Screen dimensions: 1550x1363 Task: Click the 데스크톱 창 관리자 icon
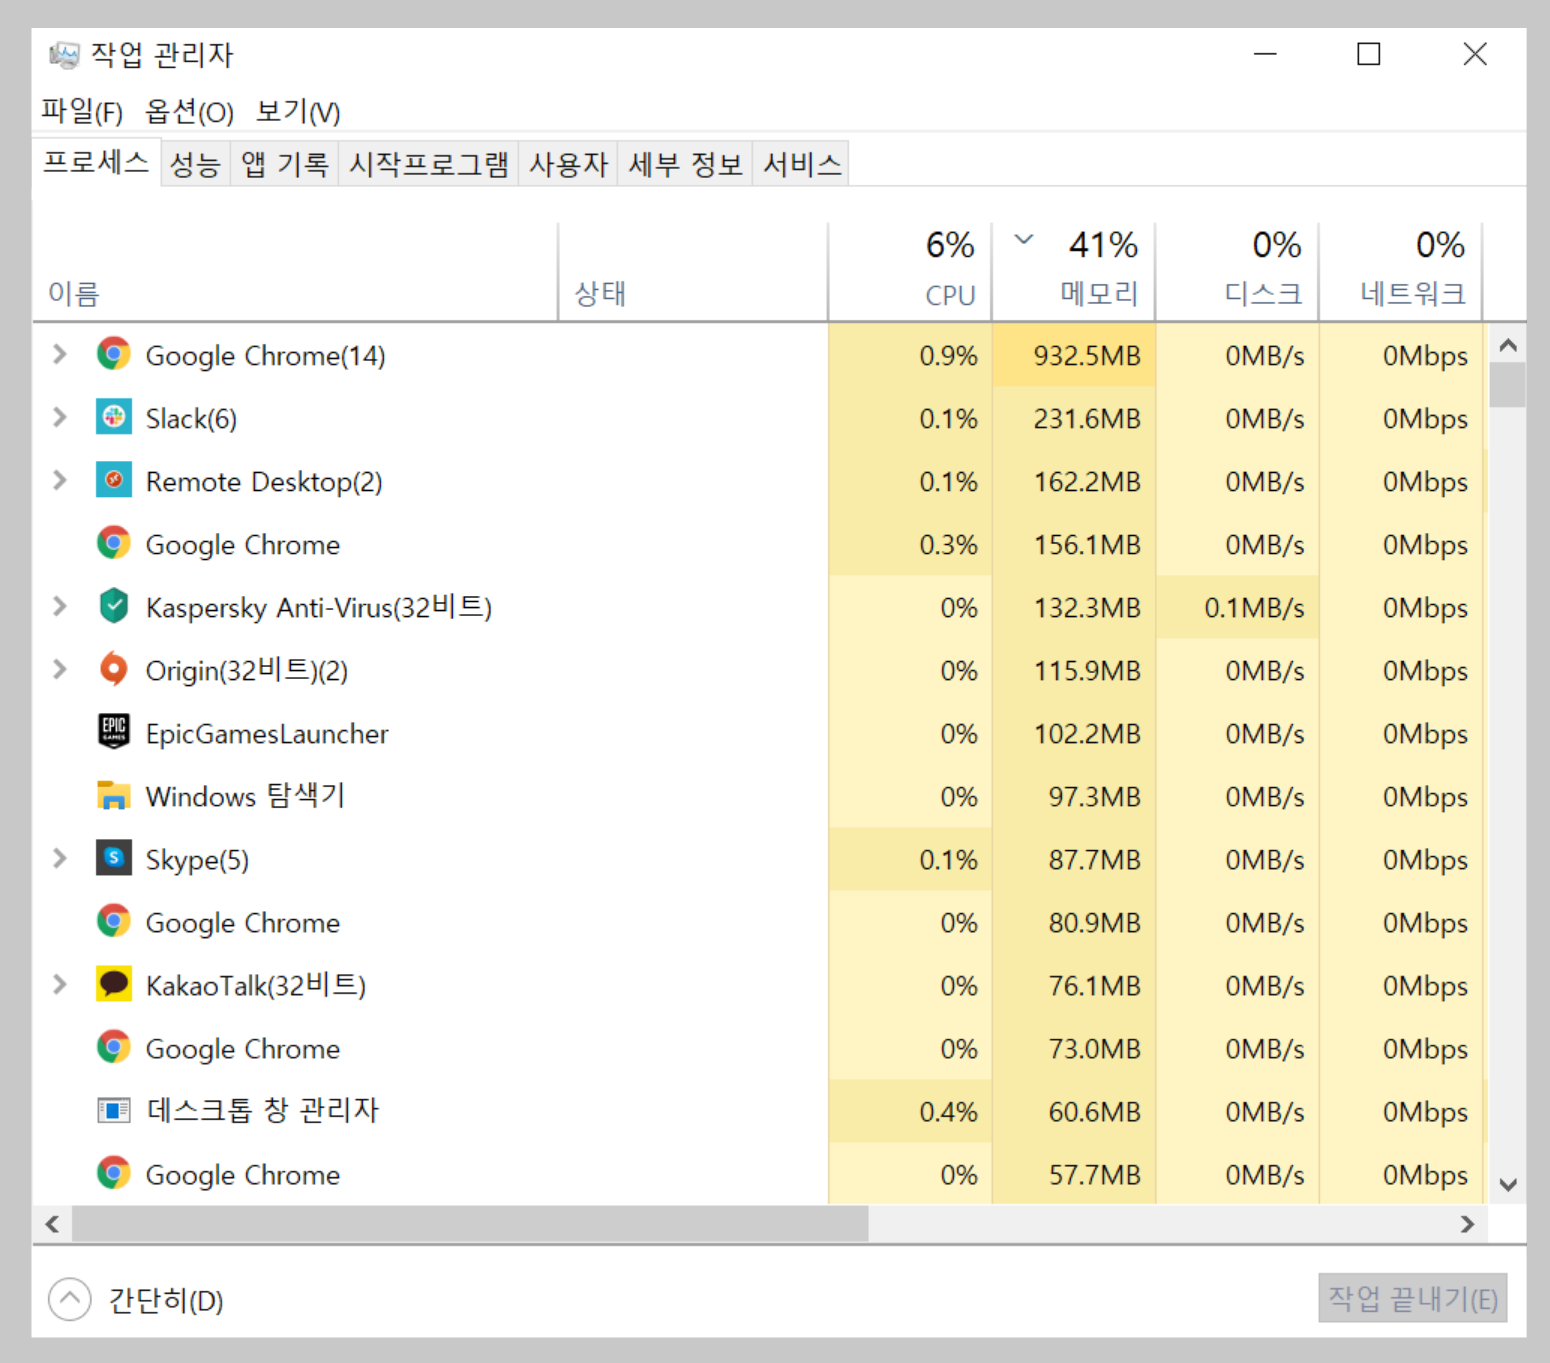click(x=114, y=1110)
